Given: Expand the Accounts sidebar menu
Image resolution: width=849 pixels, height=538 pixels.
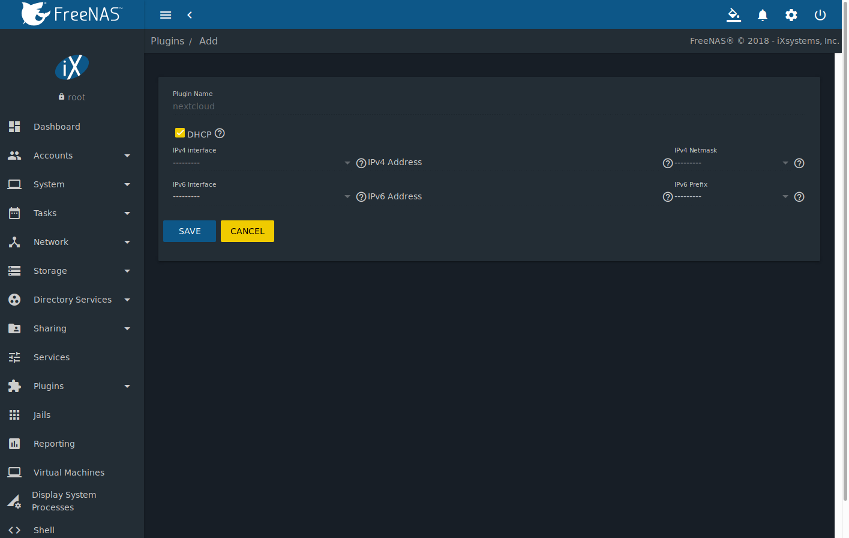Looking at the screenshot, I should click(69, 155).
